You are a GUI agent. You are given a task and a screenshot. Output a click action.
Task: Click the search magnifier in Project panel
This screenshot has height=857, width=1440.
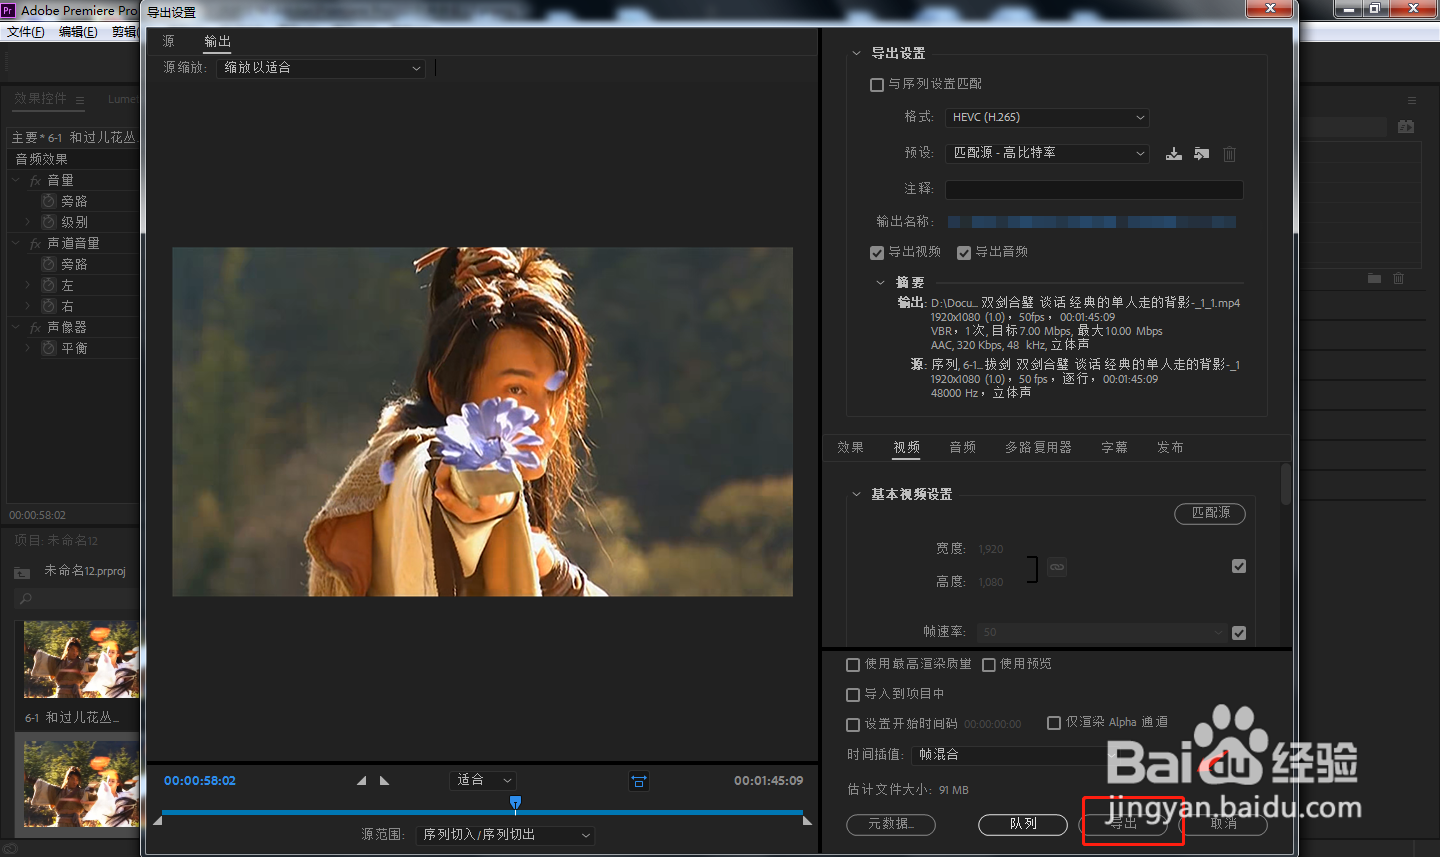[x=26, y=599]
